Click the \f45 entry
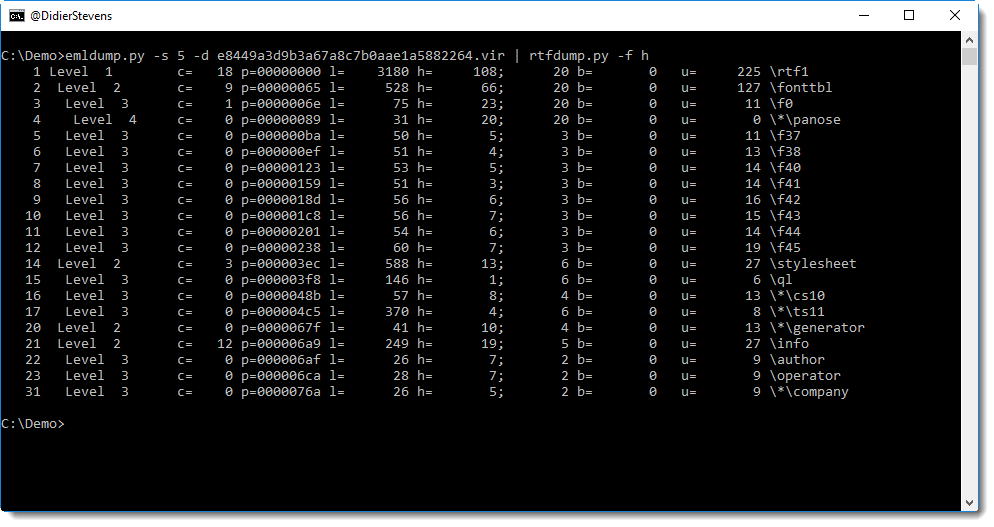 pos(785,248)
